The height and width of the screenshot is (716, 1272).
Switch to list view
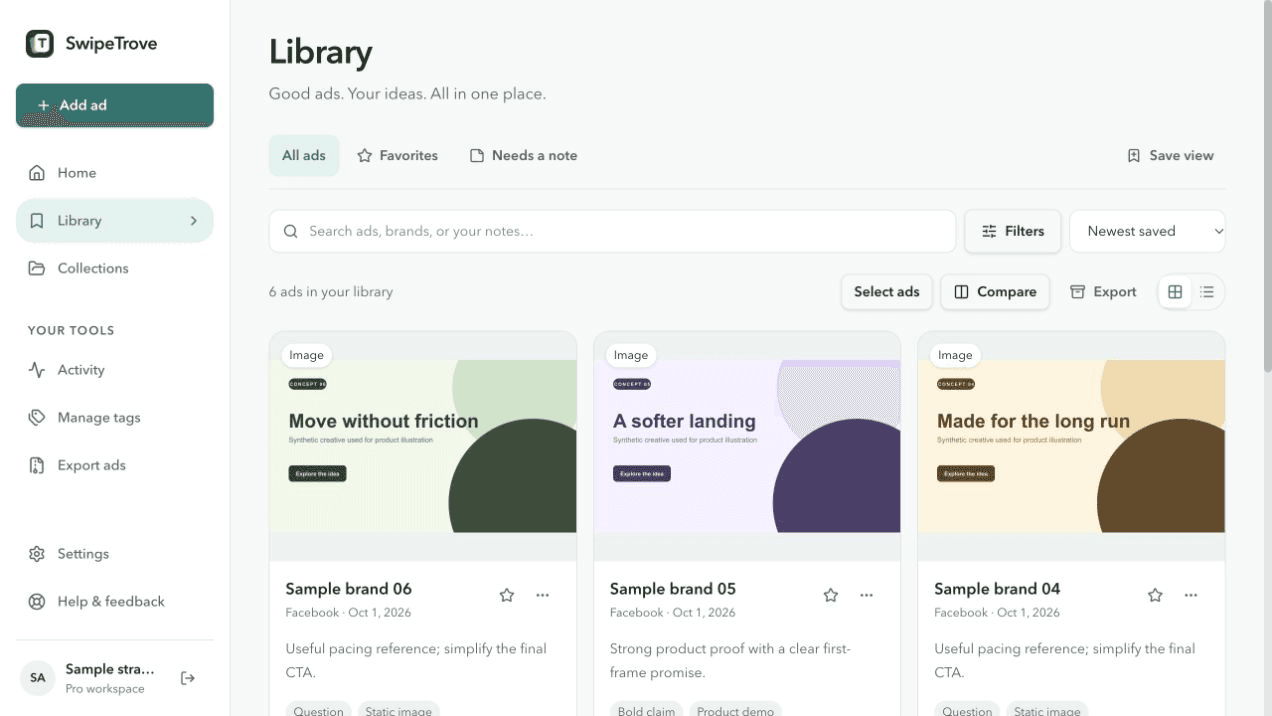click(x=1207, y=292)
